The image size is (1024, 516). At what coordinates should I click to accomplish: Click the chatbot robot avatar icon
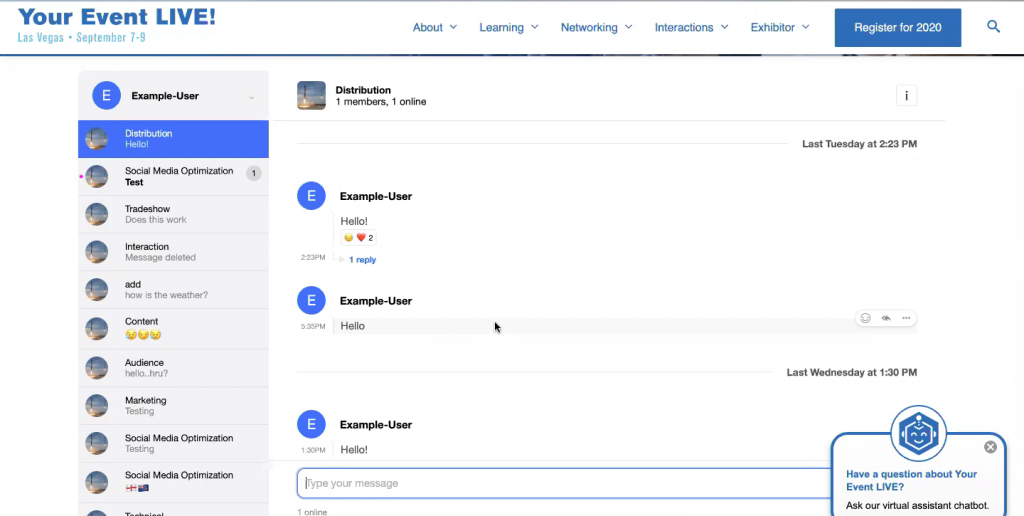point(918,434)
